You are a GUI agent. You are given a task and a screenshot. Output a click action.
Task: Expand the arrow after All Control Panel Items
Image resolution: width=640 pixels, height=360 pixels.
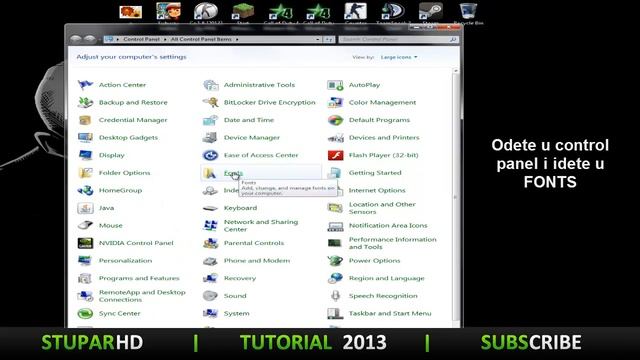237,40
